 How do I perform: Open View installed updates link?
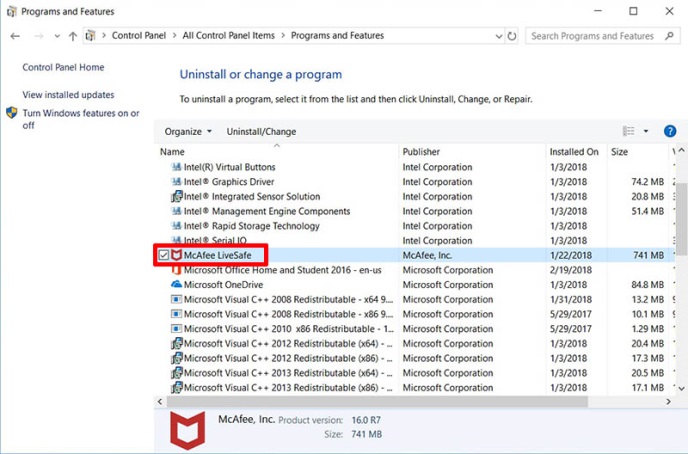click(x=68, y=95)
